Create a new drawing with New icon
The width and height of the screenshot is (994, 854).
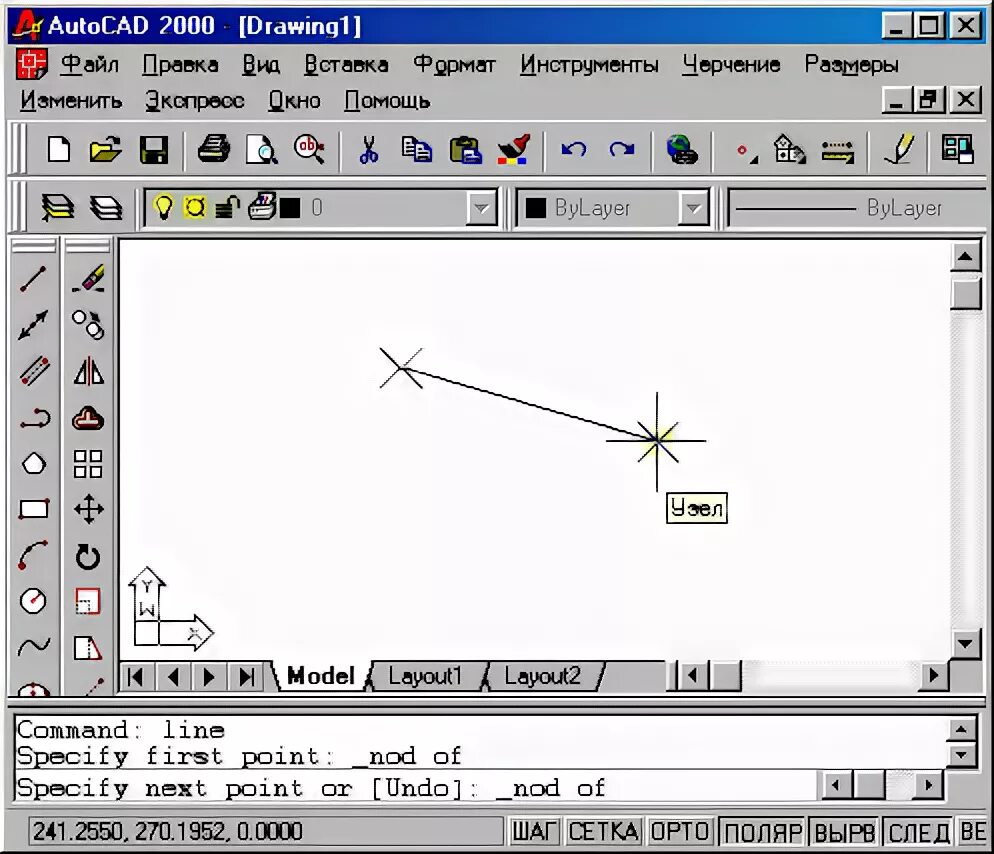coord(58,151)
